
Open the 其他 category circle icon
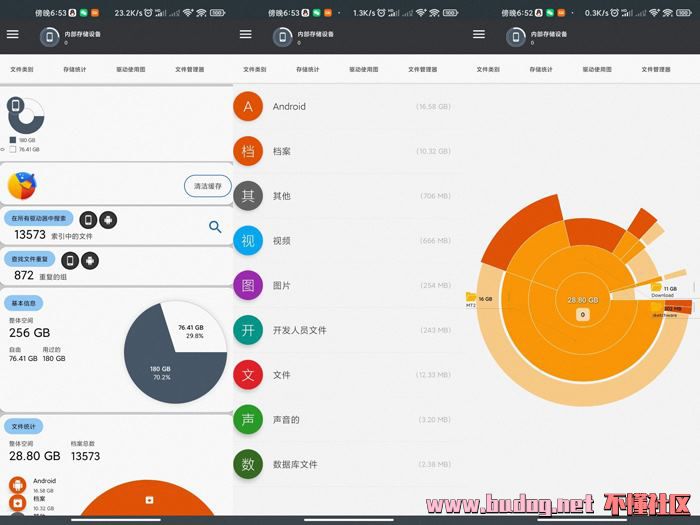point(248,196)
